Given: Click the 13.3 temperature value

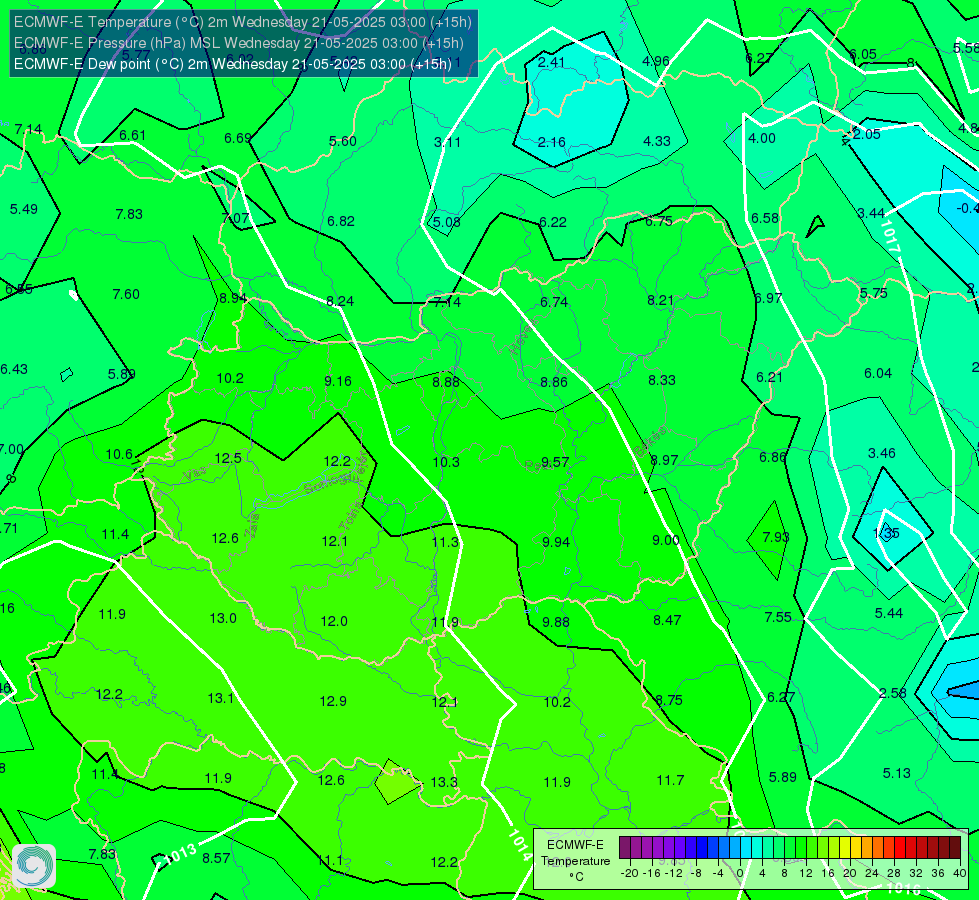Looking at the screenshot, I should coord(444,782).
